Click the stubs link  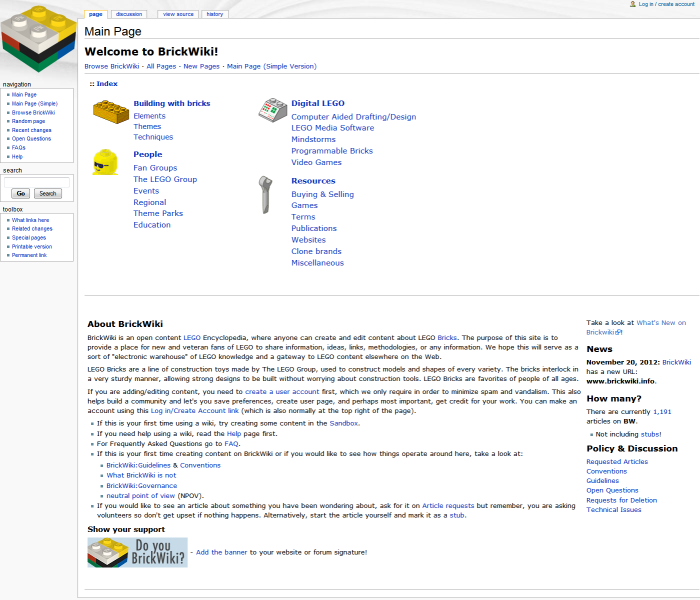tap(650, 434)
